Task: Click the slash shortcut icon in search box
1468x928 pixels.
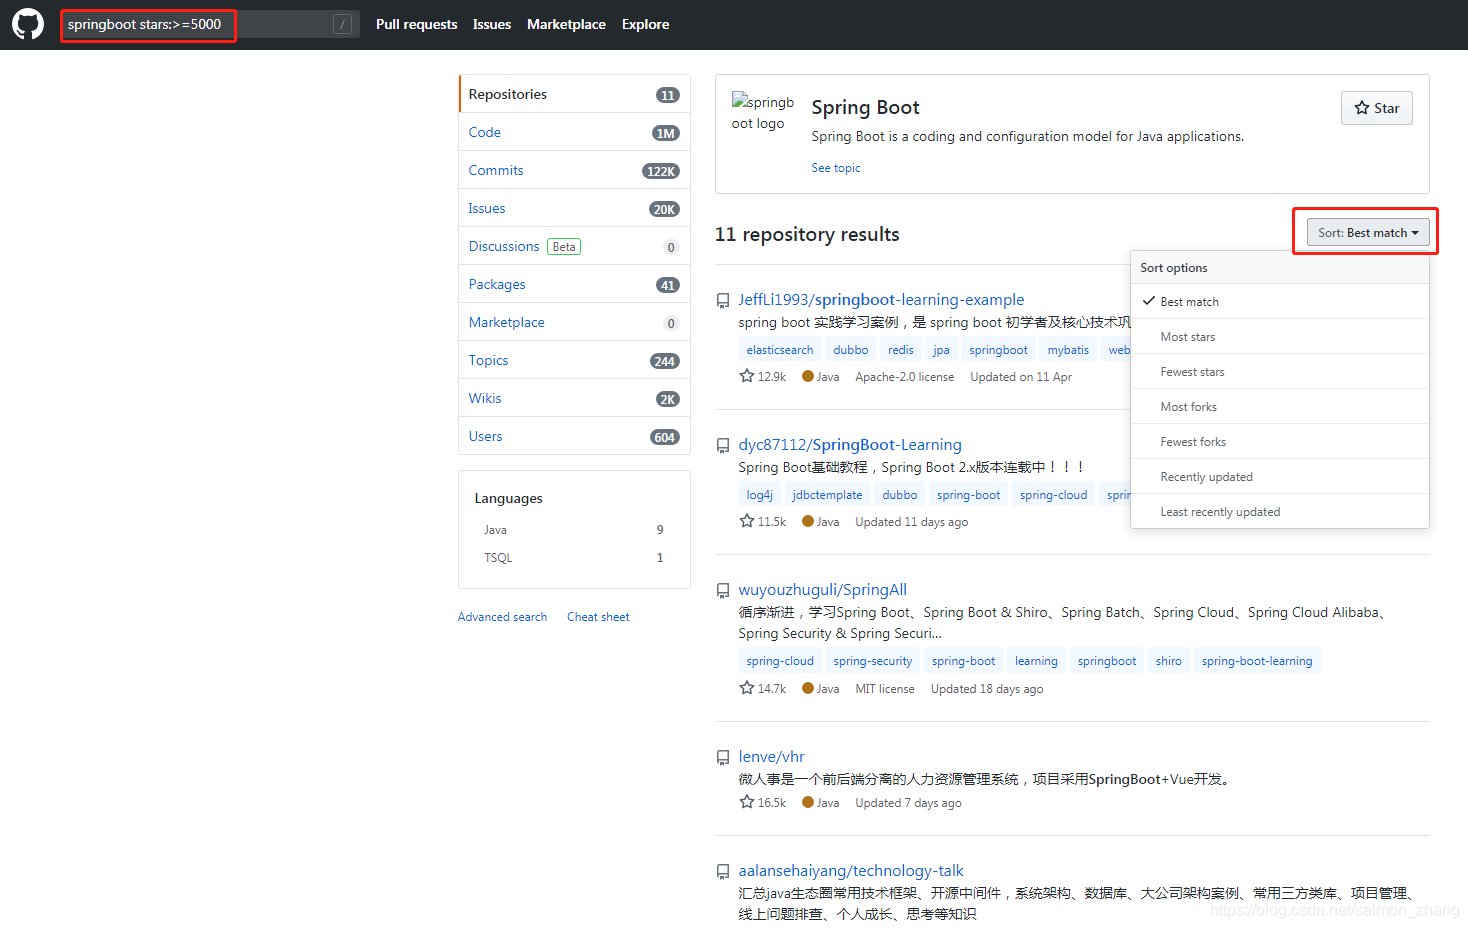Action: (x=342, y=24)
